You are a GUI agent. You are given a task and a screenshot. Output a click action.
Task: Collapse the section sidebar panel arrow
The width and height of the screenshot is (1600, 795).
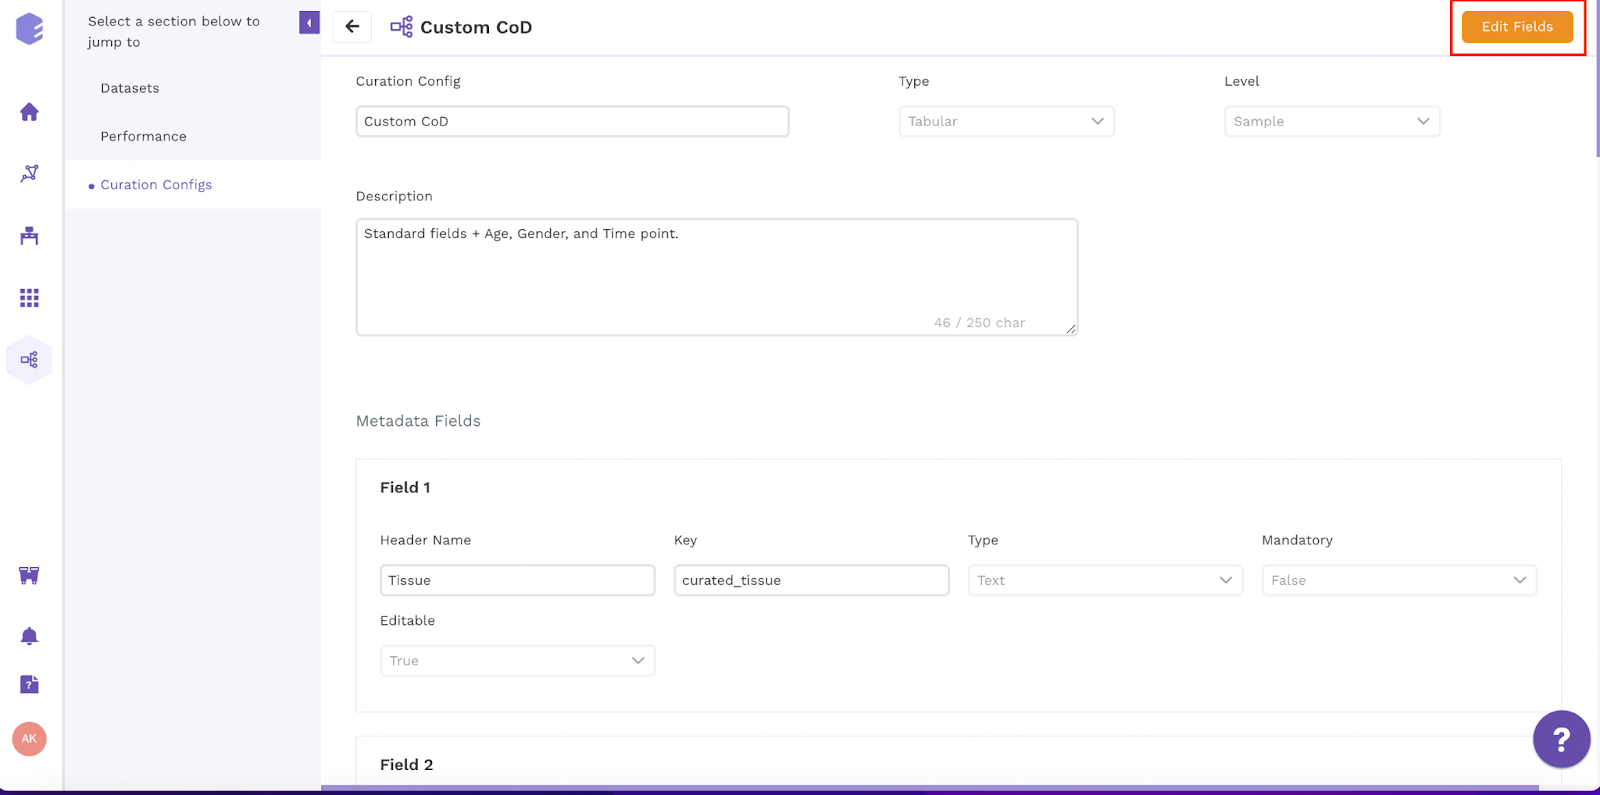(309, 23)
